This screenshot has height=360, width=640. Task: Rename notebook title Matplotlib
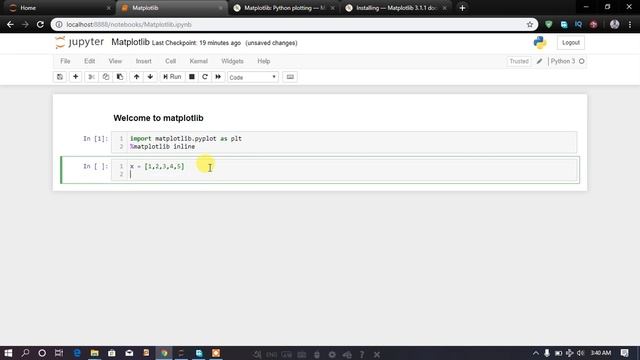[x=130, y=42]
